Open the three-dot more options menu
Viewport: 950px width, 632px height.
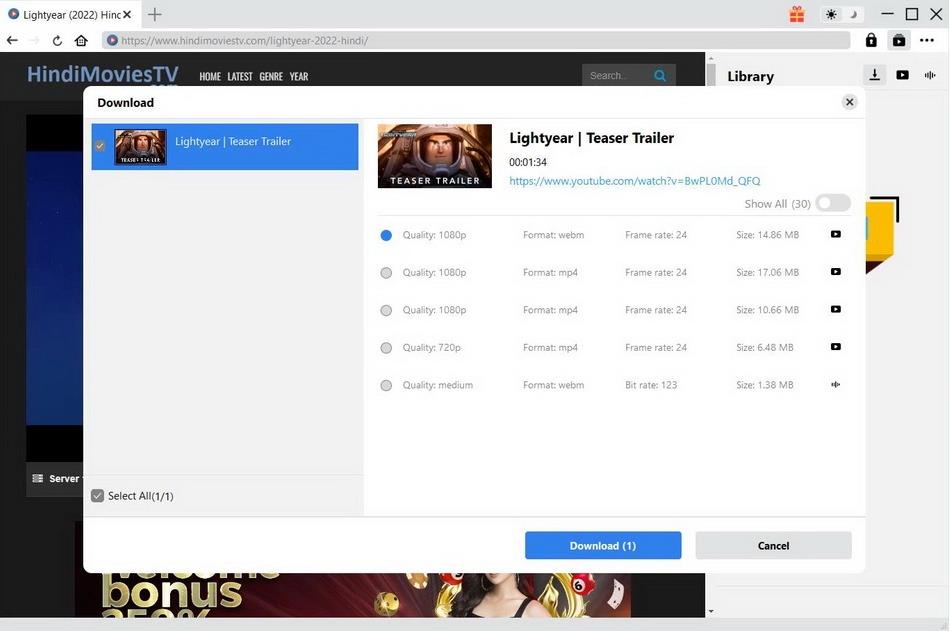(926, 40)
